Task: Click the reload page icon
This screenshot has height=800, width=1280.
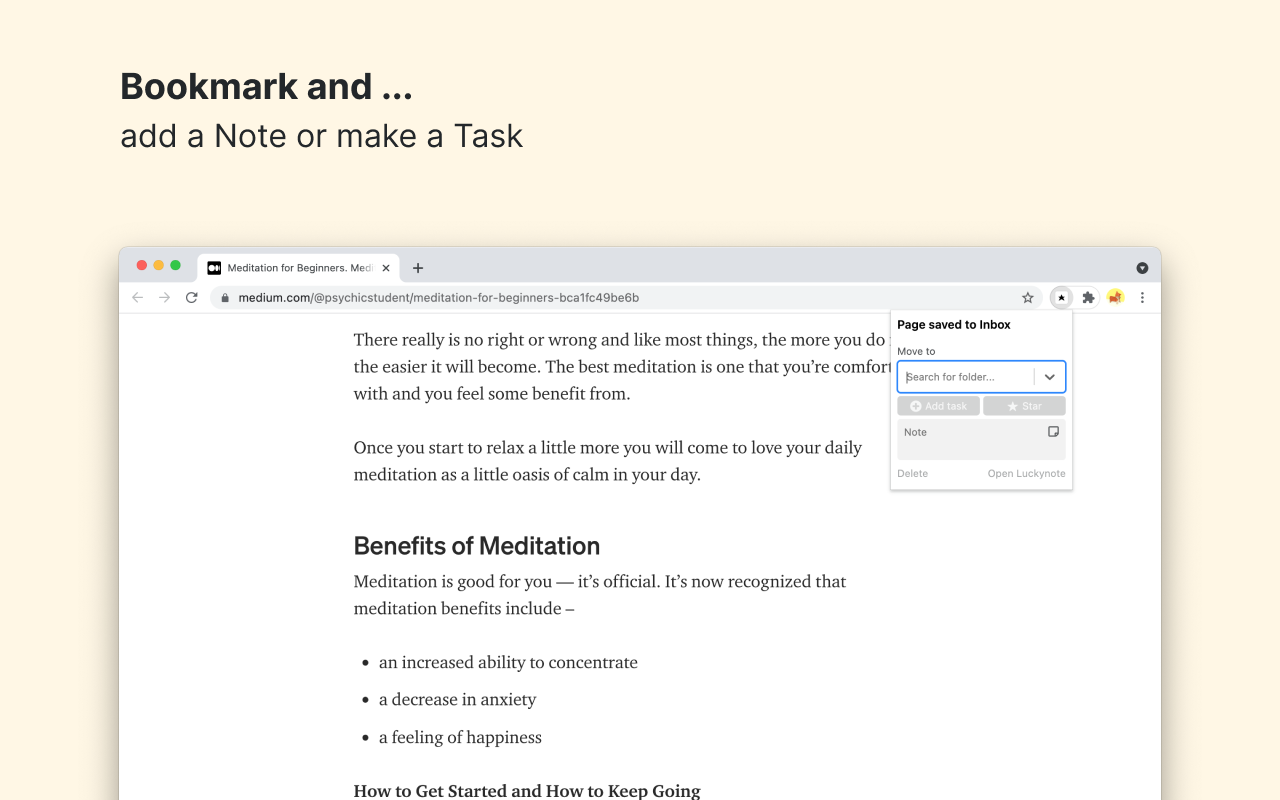Action: click(x=192, y=297)
